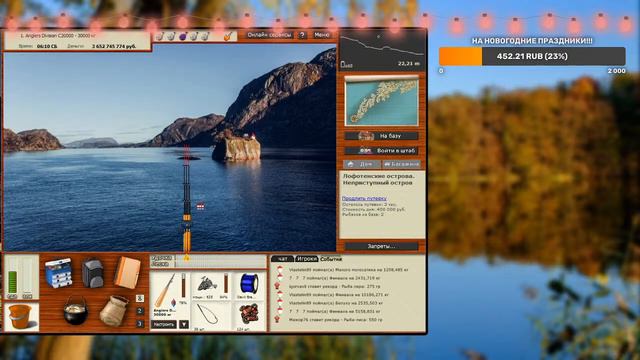Click the Бассейн button
The width and height of the screenshot is (640, 360).
(401, 164)
